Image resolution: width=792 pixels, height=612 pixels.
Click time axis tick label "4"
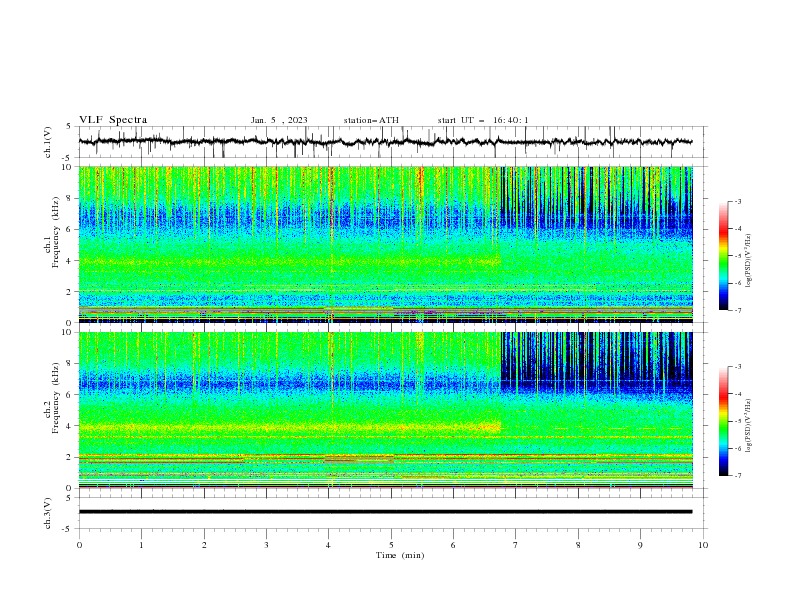point(329,545)
